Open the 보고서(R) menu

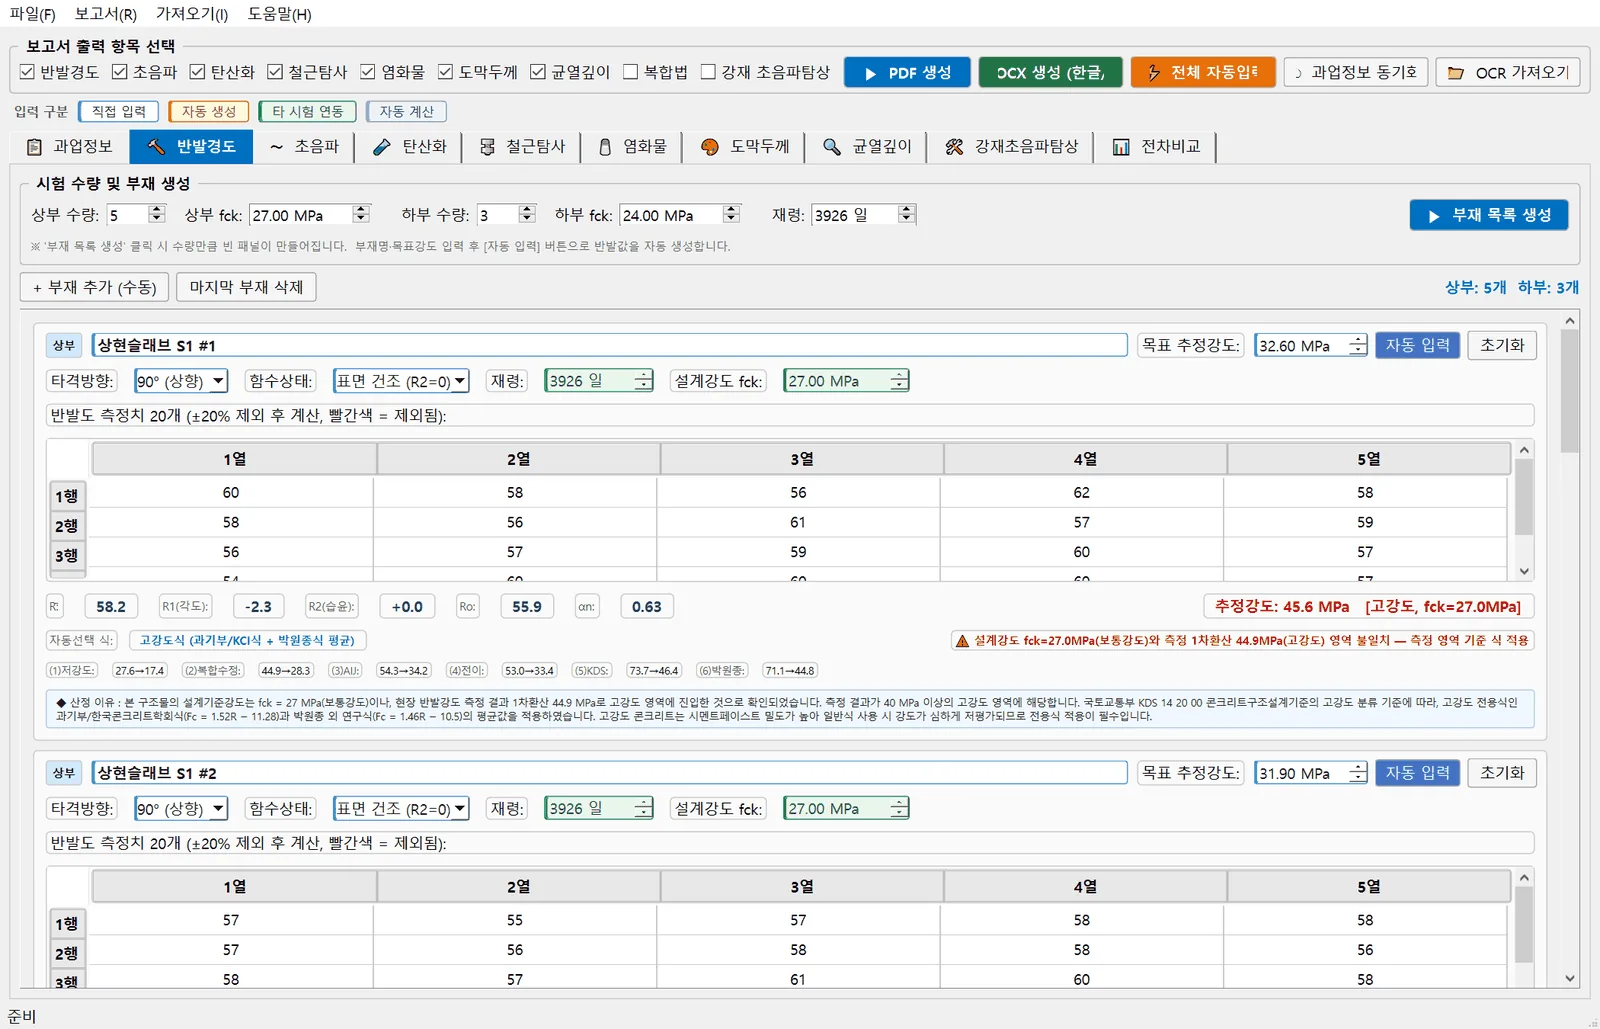click(106, 14)
